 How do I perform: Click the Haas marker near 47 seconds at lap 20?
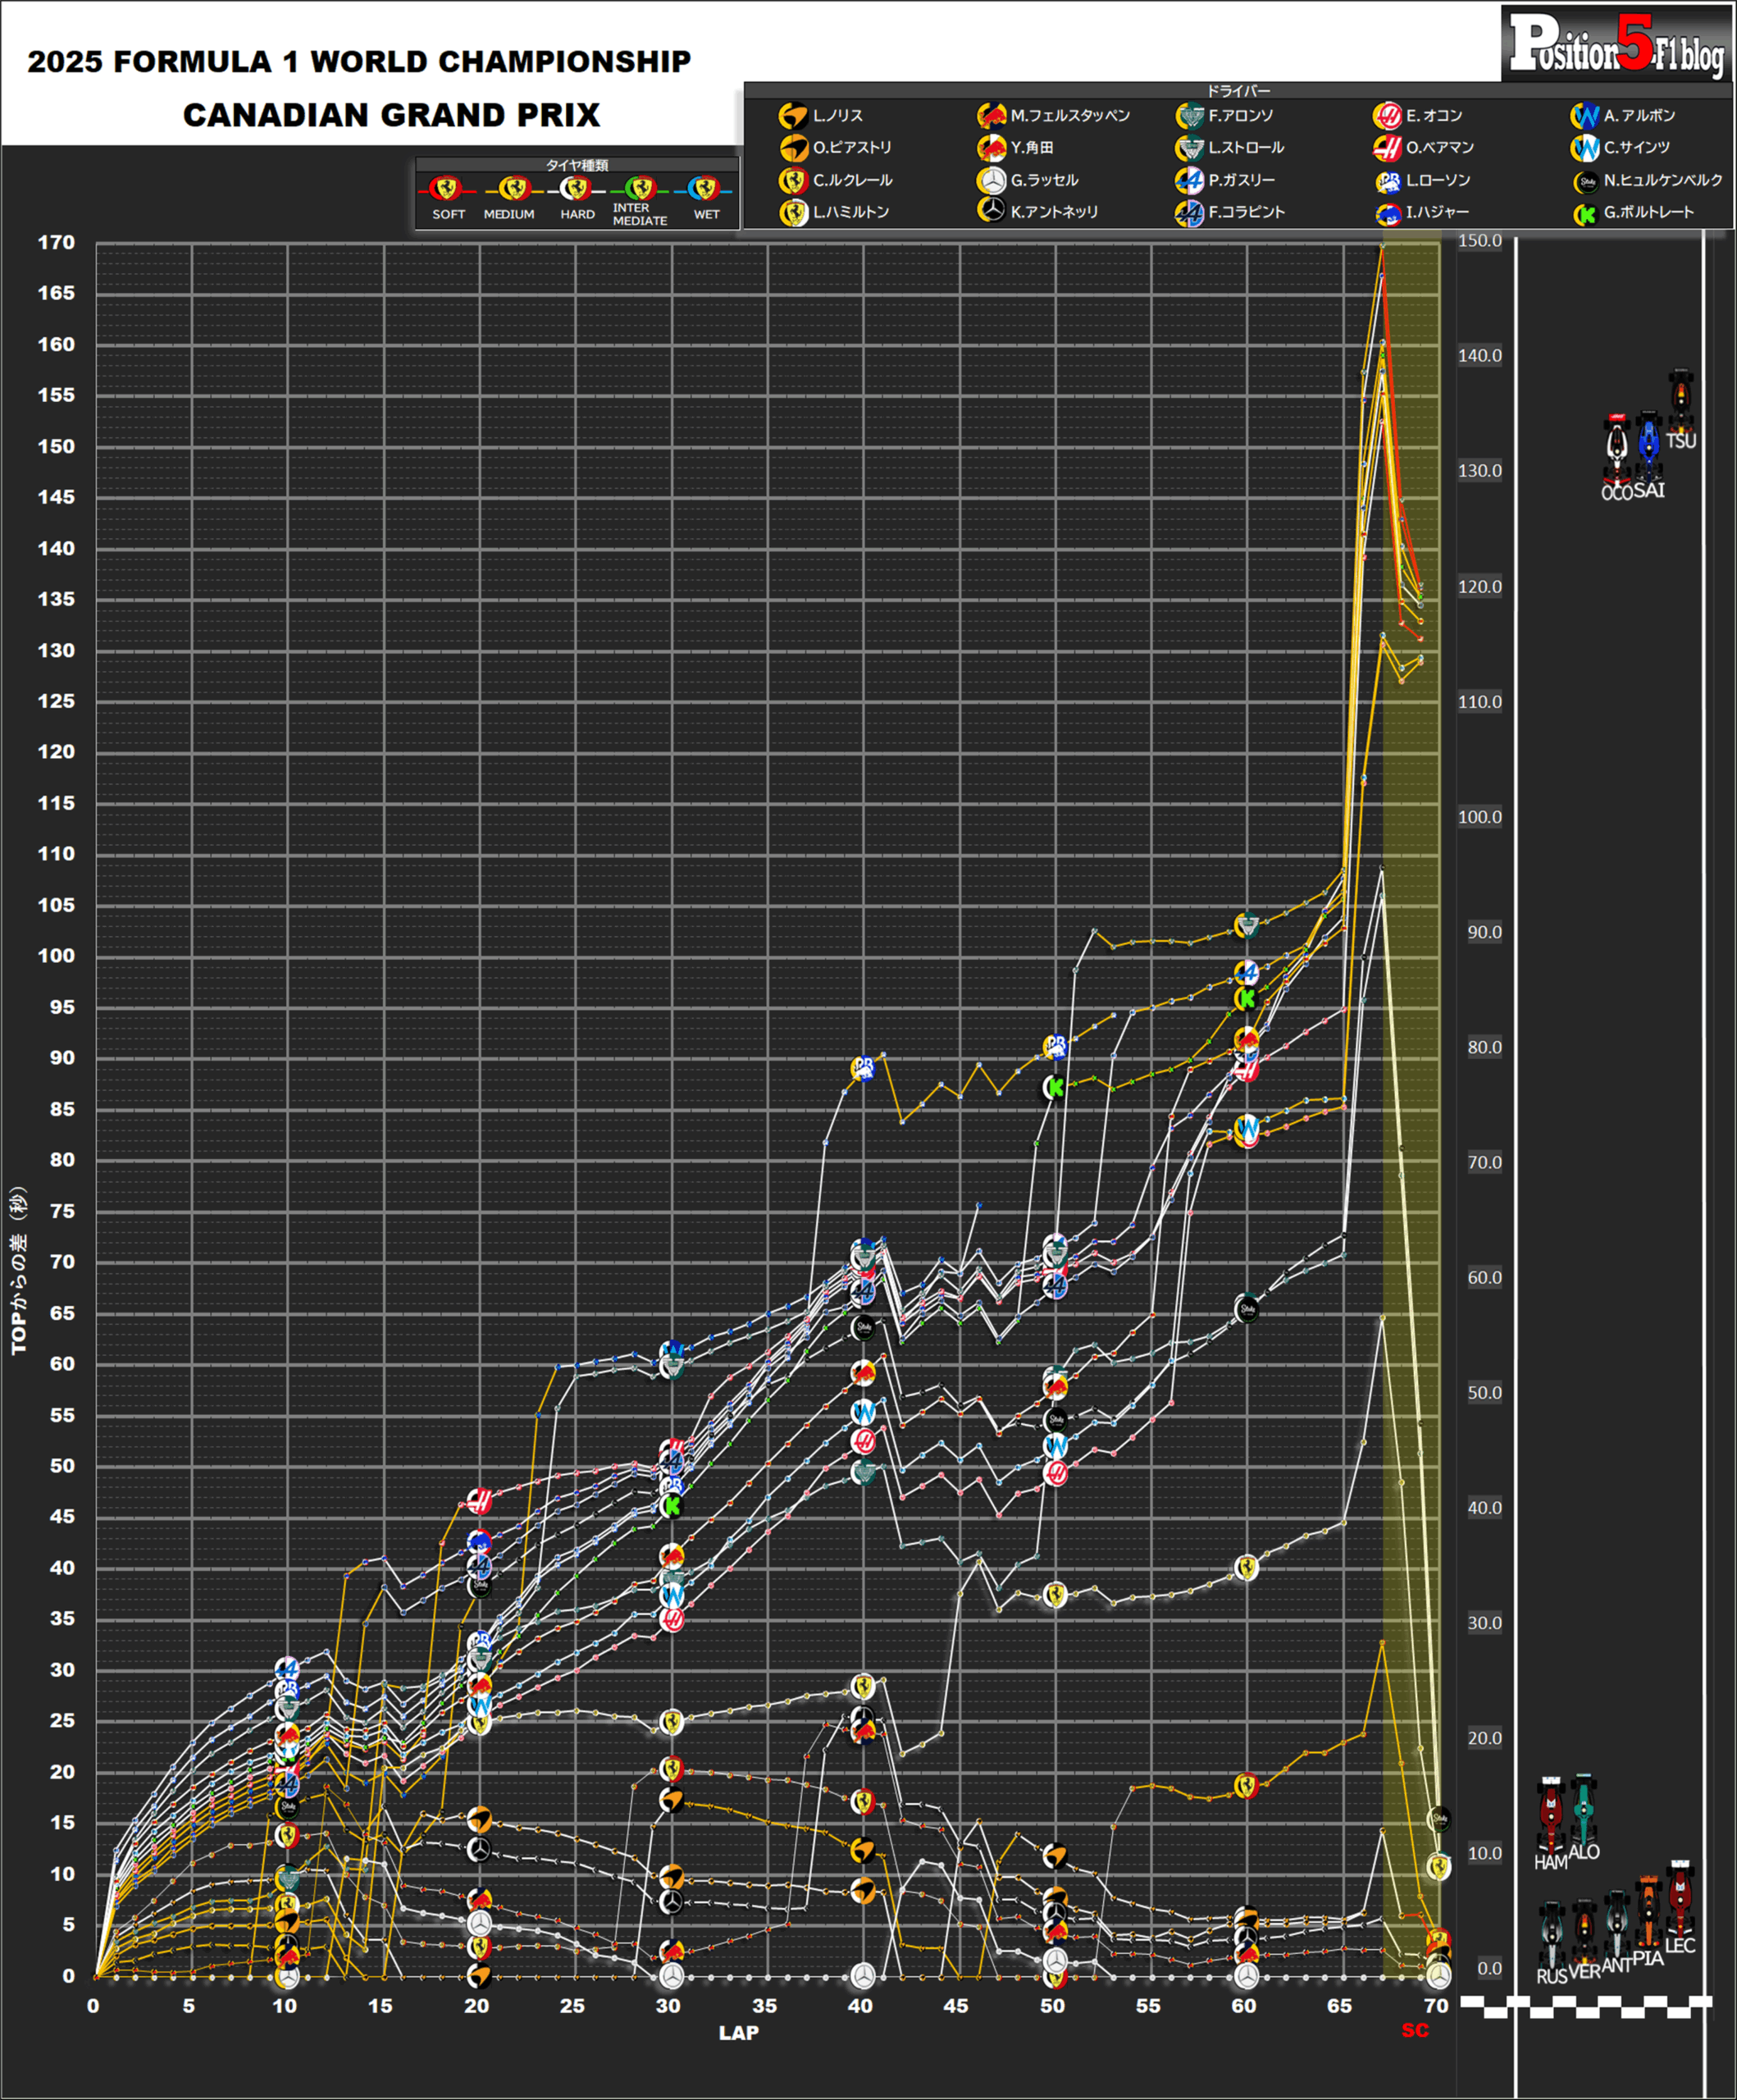pyautogui.click(x=480, y=1500)
